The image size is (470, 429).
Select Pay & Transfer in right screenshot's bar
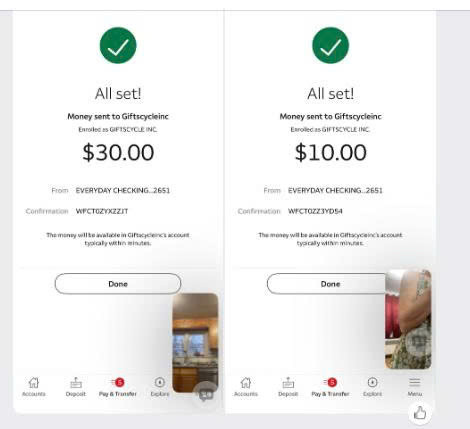click(x=330, y=387)
